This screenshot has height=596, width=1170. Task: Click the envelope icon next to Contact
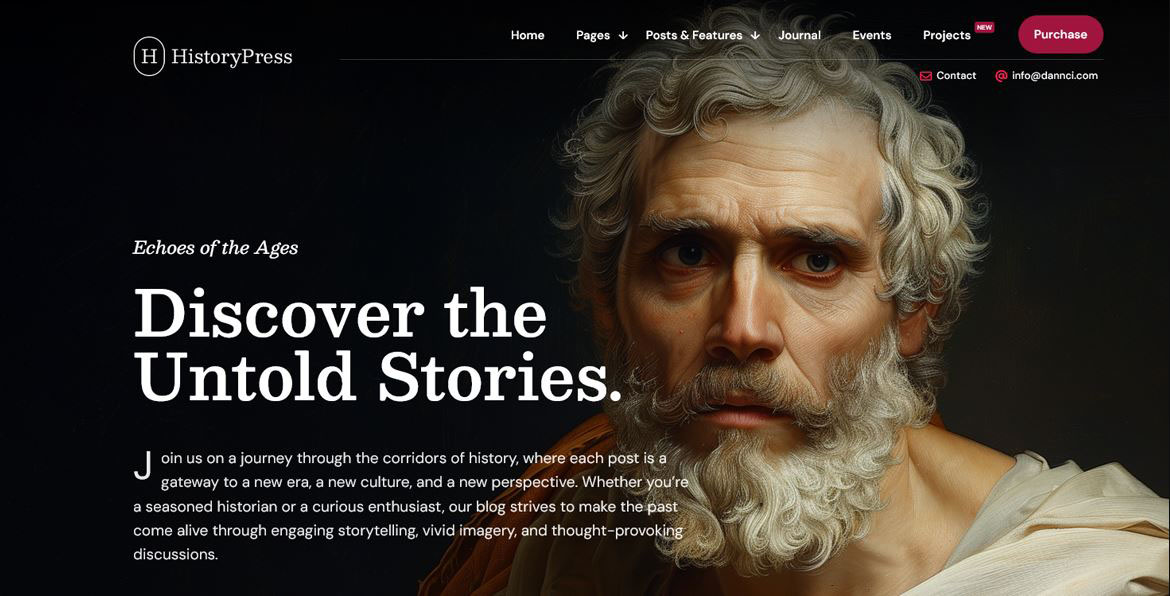pyautogui.click(x=926, y=75)
